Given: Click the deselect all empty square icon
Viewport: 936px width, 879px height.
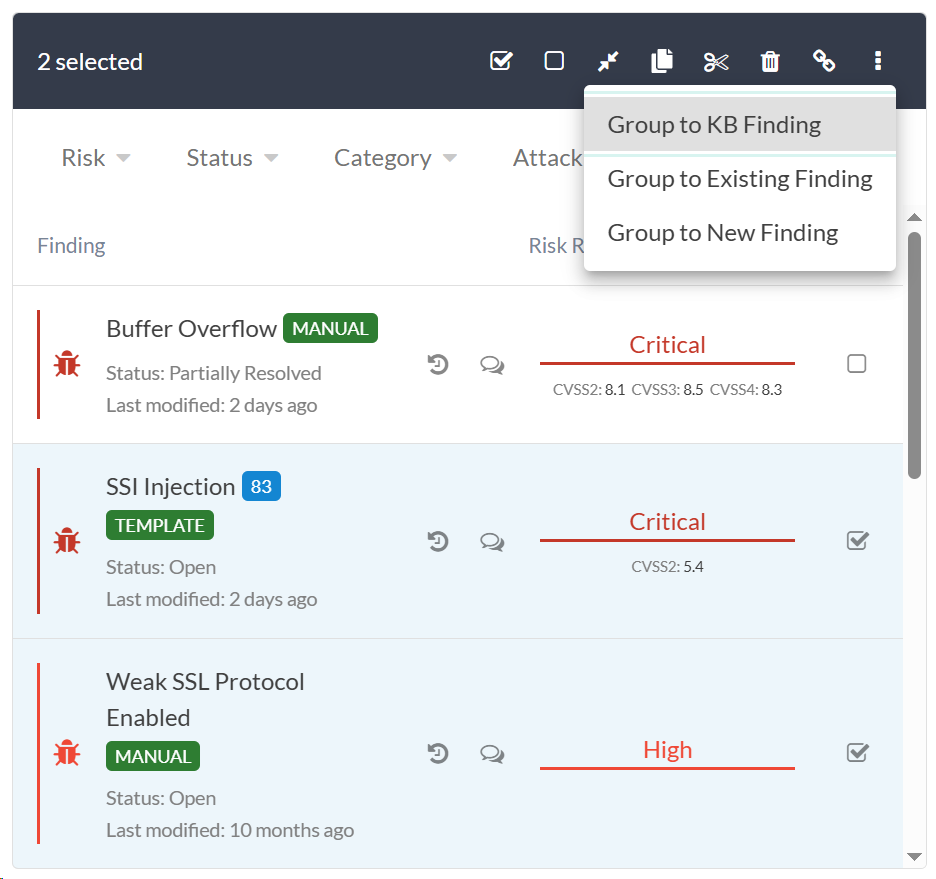Looking at the screenshot, I should coord(554,61).
